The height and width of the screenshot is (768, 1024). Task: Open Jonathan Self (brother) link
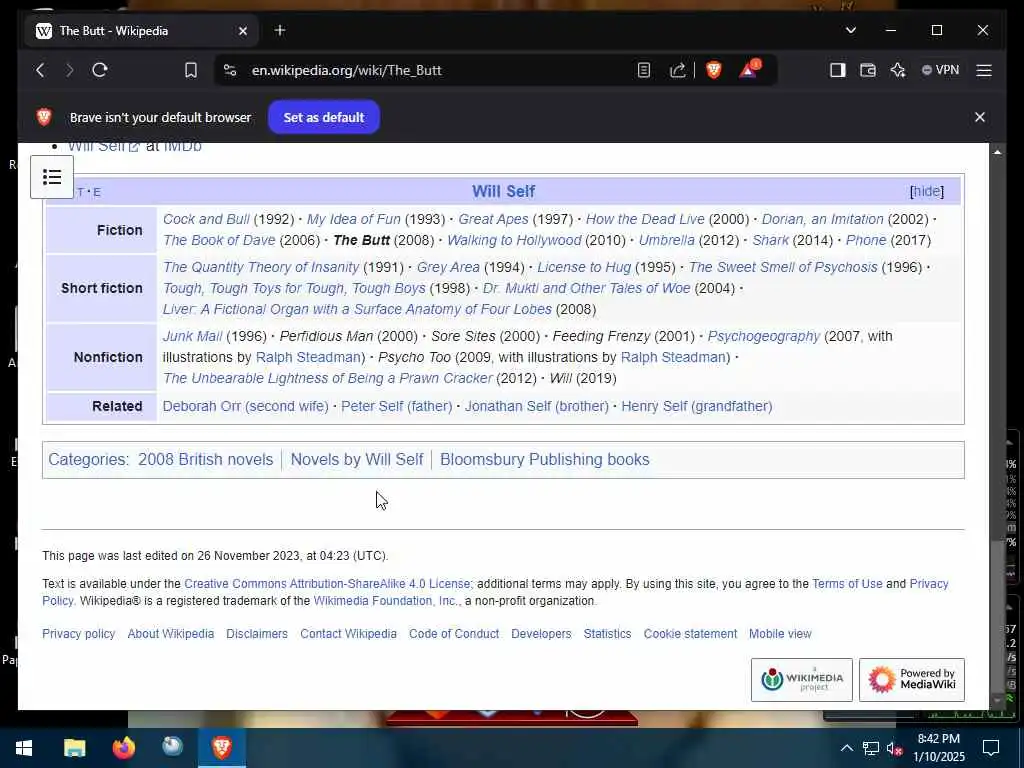tap(536, 406)
